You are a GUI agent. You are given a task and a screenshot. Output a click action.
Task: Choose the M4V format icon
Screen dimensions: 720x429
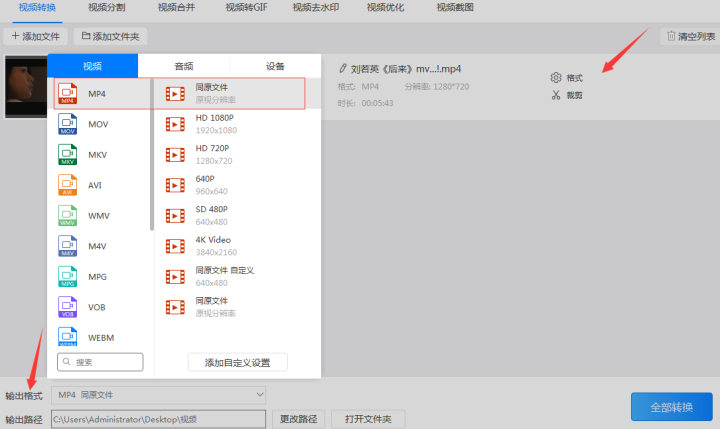coord(68,246)
